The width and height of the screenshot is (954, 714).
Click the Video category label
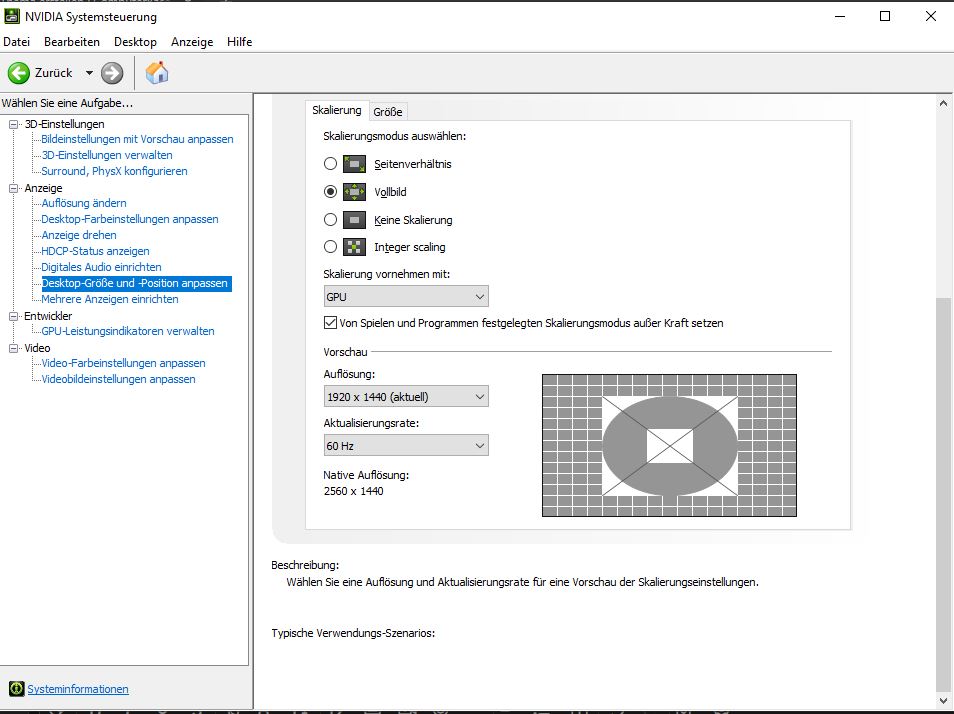coord(37,348)
